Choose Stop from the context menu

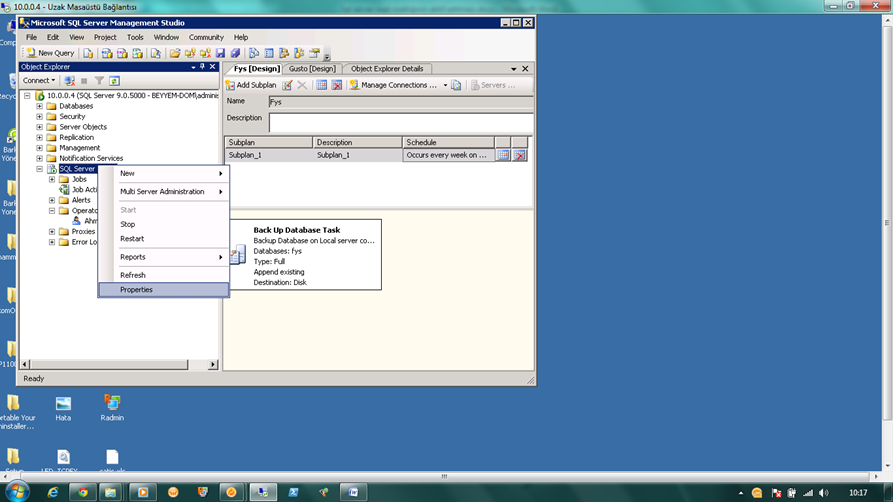(164, 224)
